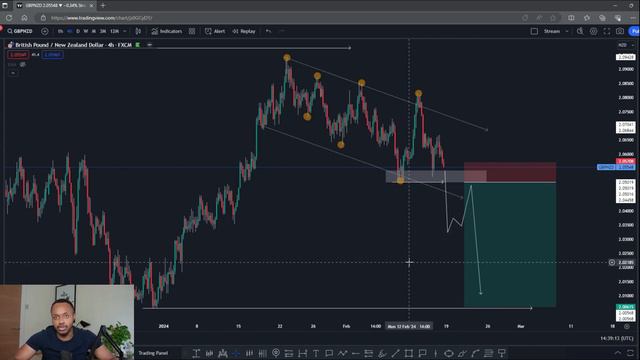
Task: Open the more options ellipsis next to chart title
Action: pos(149,45)
